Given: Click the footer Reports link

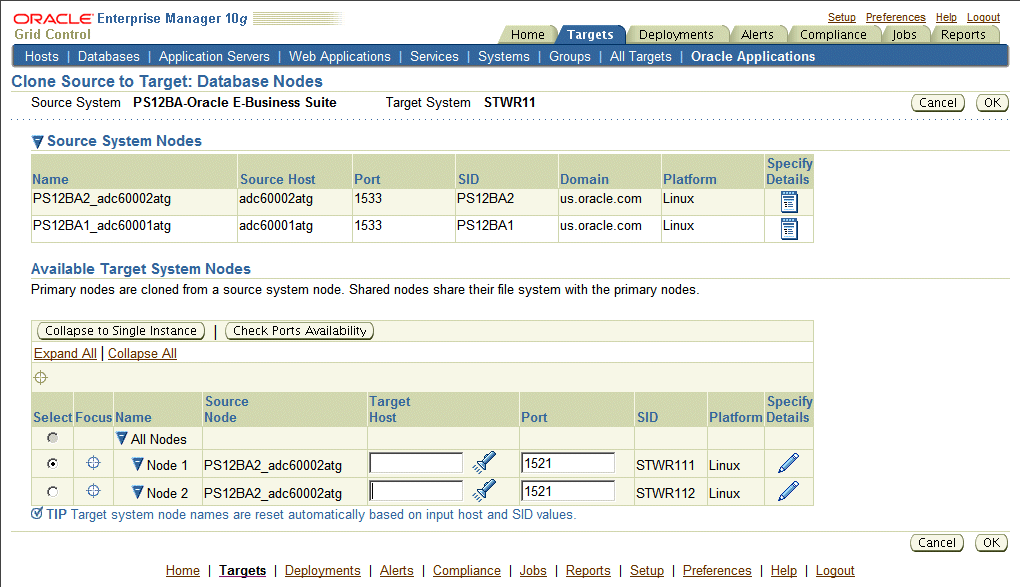Looking at the screenshot, I should (x=588, y=571).
